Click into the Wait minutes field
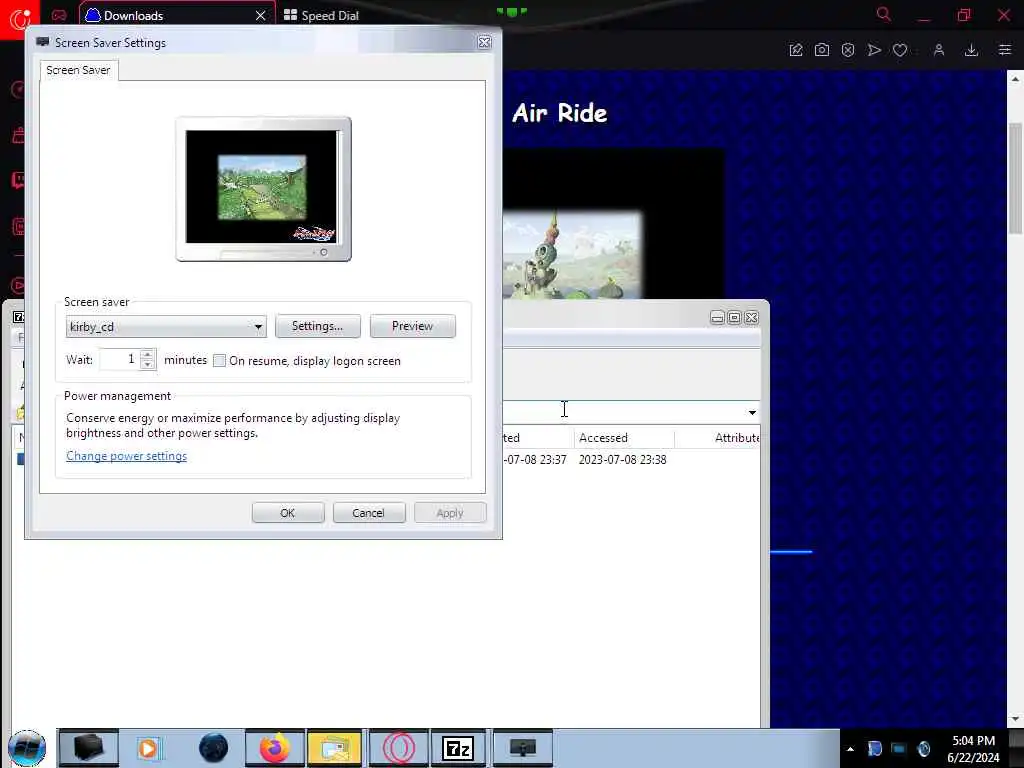 pyautogui.click(x=118, y=359)
